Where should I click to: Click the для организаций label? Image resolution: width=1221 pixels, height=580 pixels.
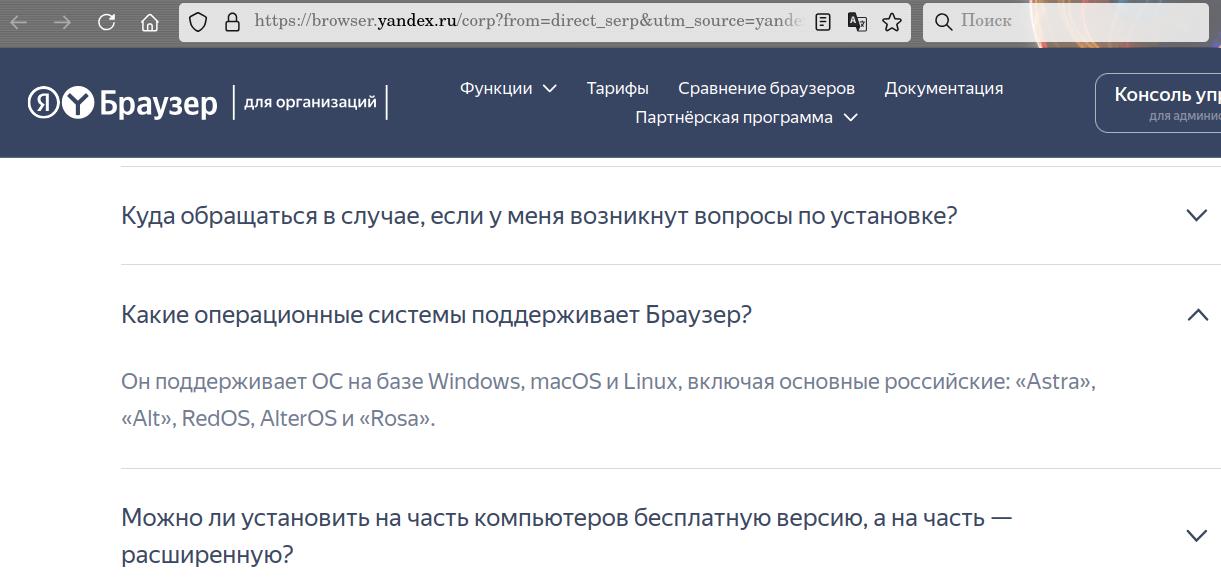(310, 102)
